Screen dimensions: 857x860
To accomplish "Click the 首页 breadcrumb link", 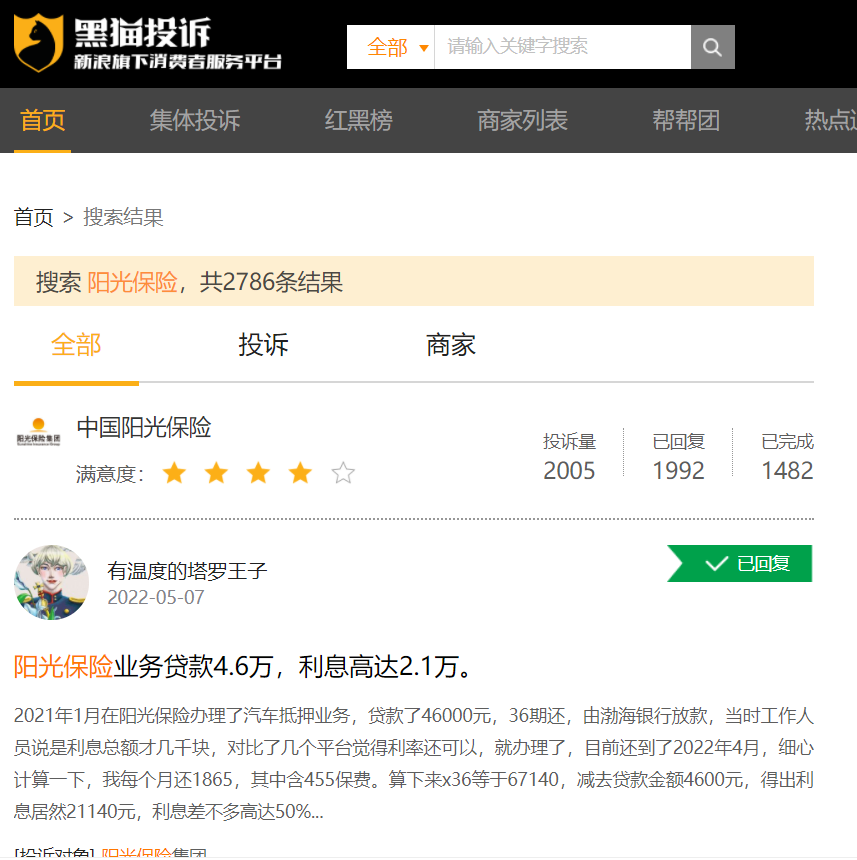I will point(33,217).
